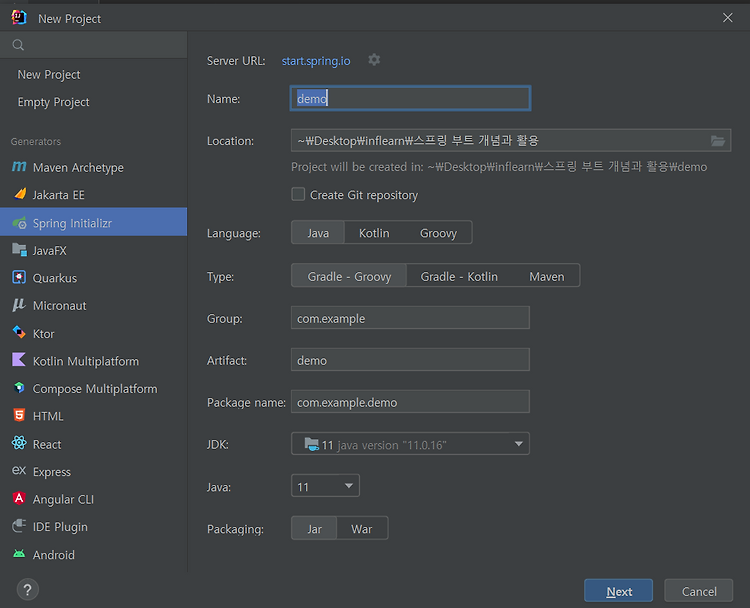This screenshot has height=608, width=750.
Task: Click the JavaFX generator icon
Action: 19,250
